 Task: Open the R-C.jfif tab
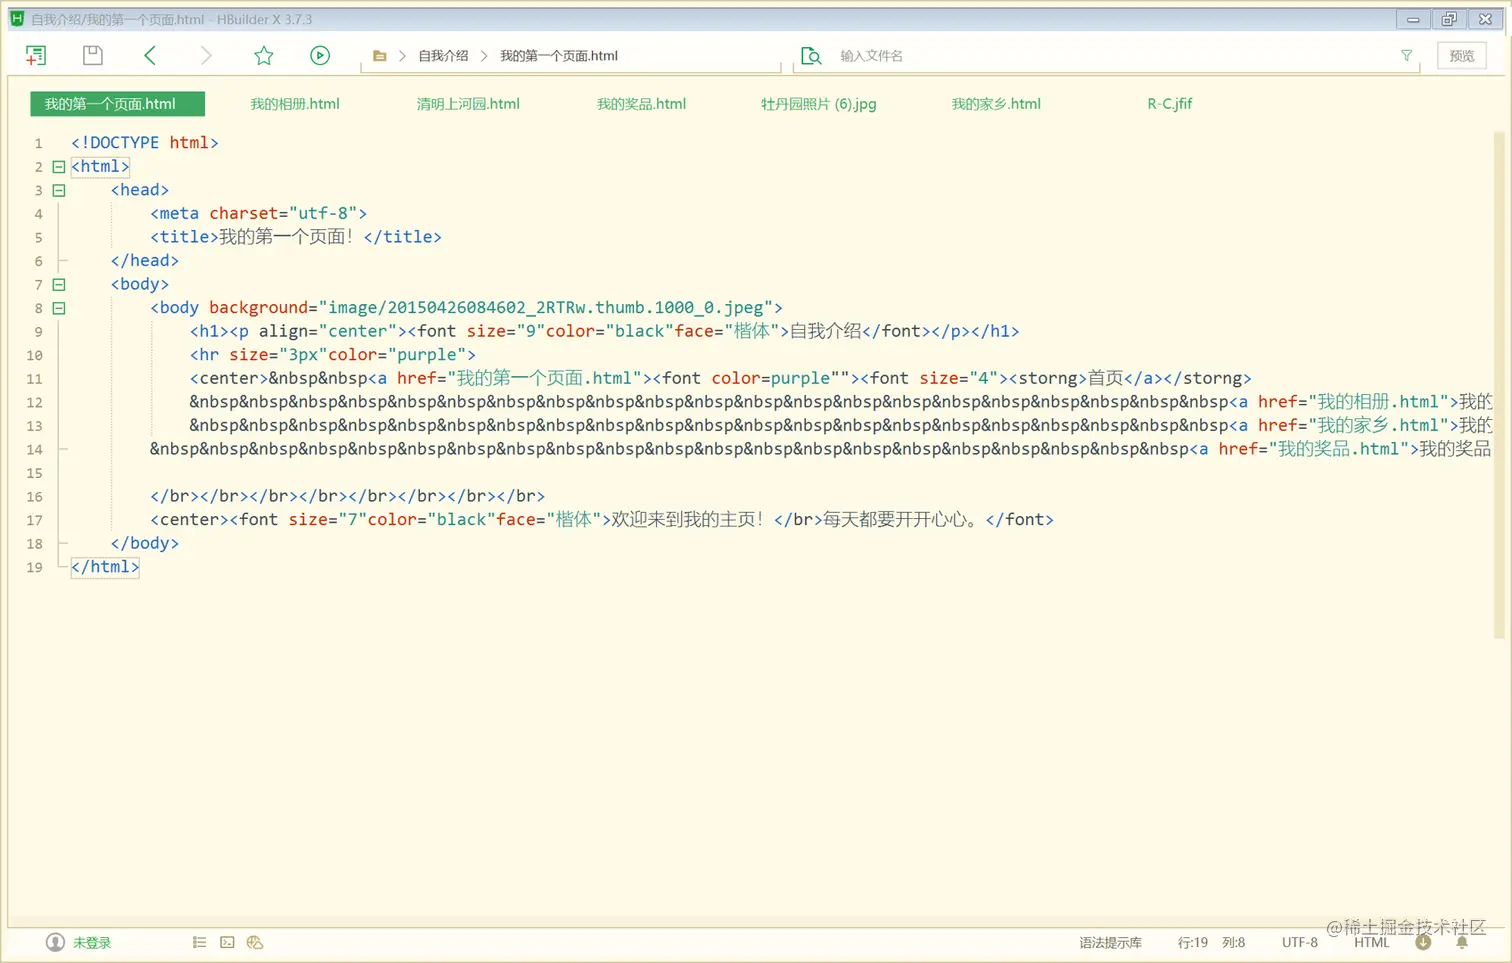pos(1169,104)
